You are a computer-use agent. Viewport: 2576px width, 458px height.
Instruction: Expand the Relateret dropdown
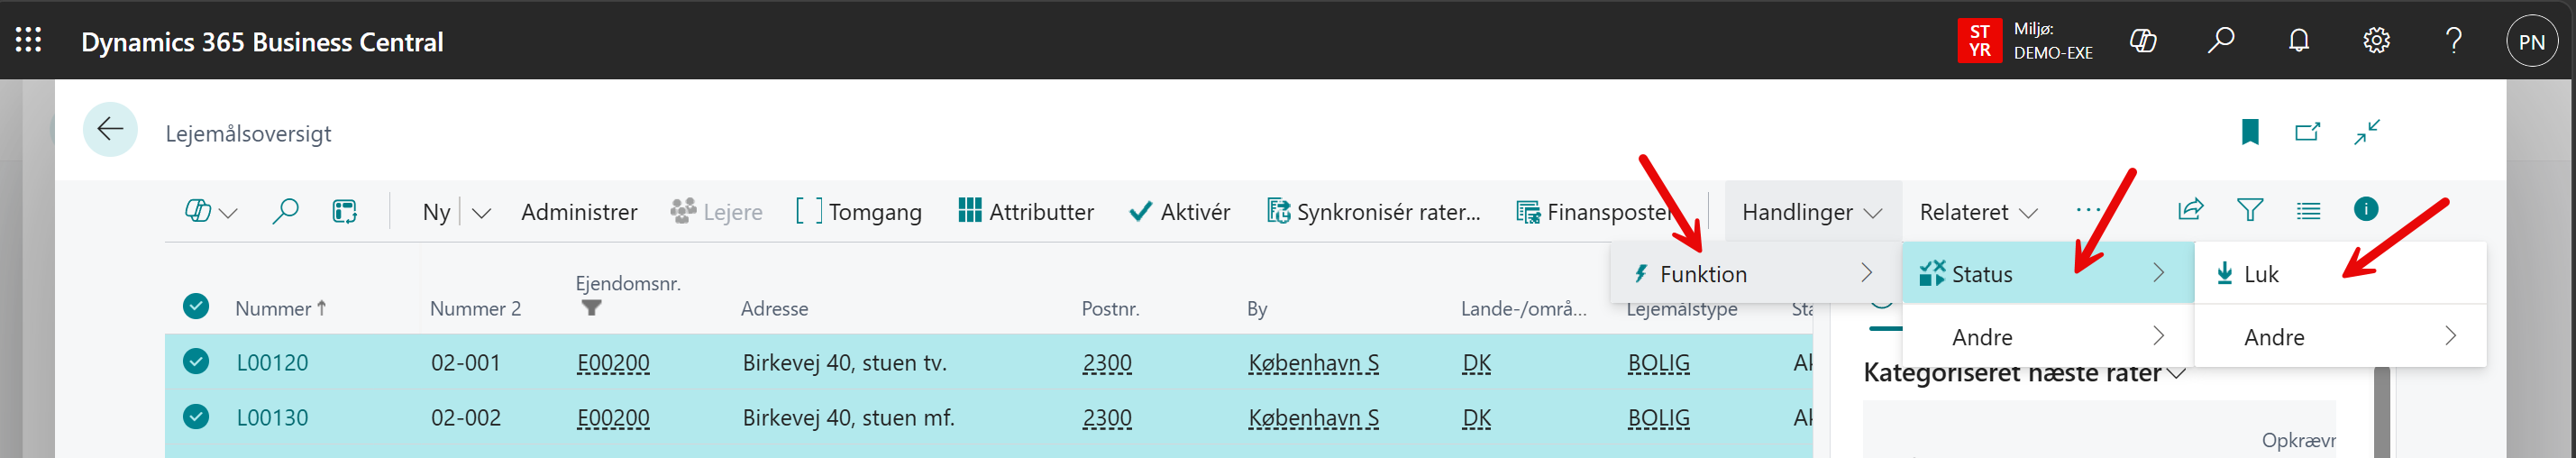click(1977, 212)
